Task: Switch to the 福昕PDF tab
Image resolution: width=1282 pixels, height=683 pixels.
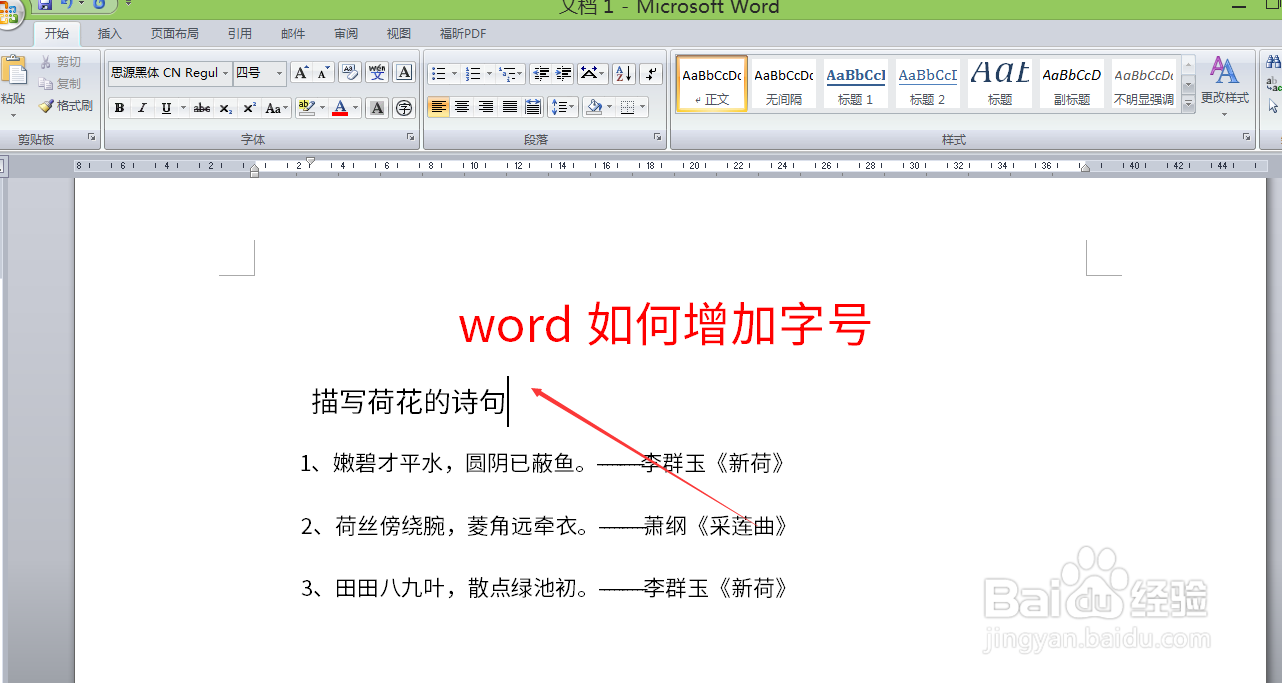Action: point(464,34)
